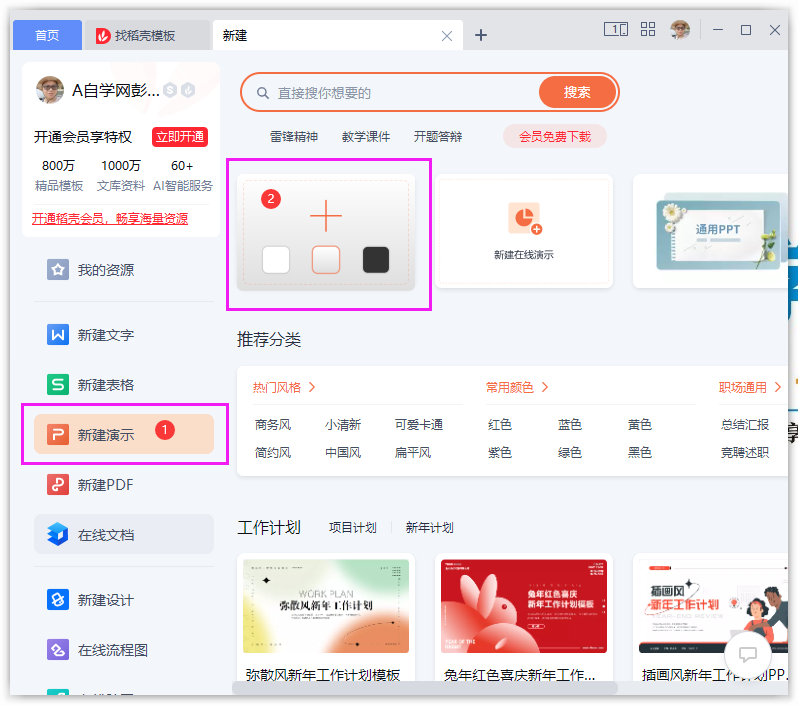Click the 稻壳 logo on 找稻壳模板 tab

(103, 36)
